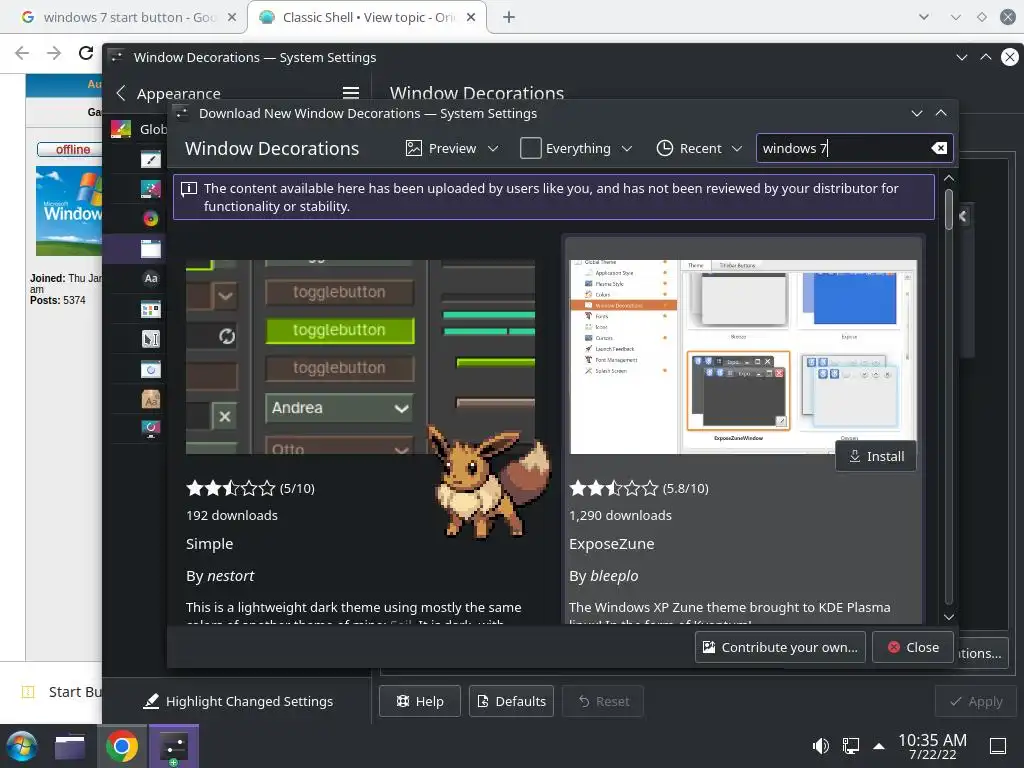Open the Everything filter dropdown
Screen dimensions: 1024x768
(577, 148)
